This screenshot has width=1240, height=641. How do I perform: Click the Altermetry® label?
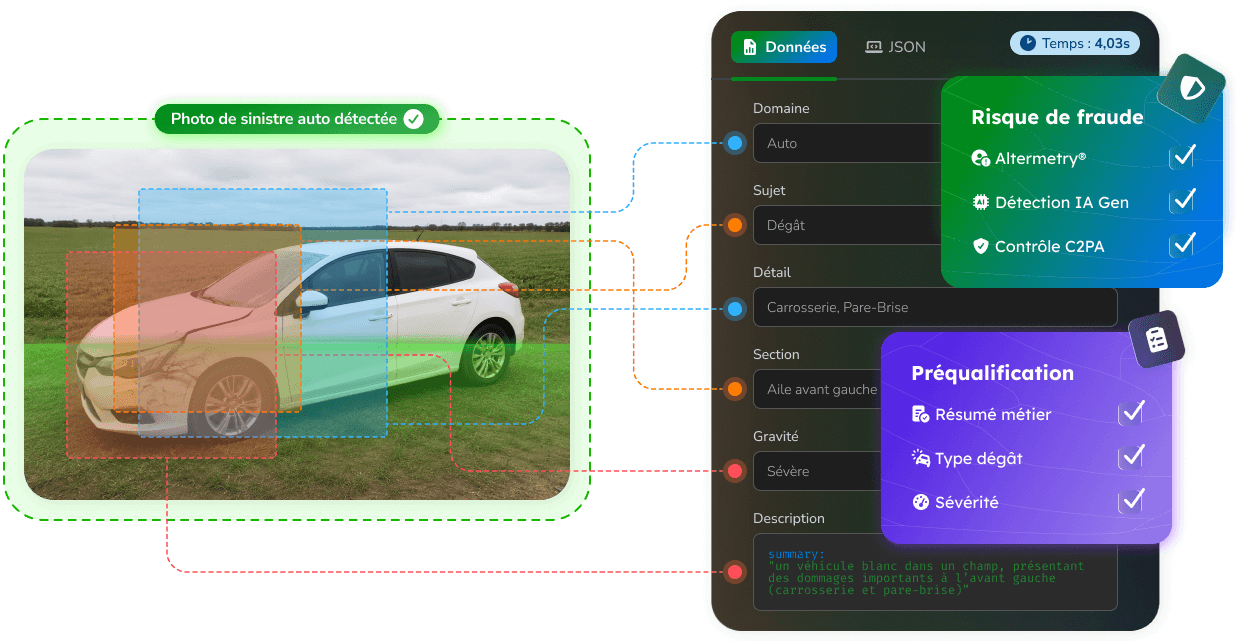tap(1040, 158)
